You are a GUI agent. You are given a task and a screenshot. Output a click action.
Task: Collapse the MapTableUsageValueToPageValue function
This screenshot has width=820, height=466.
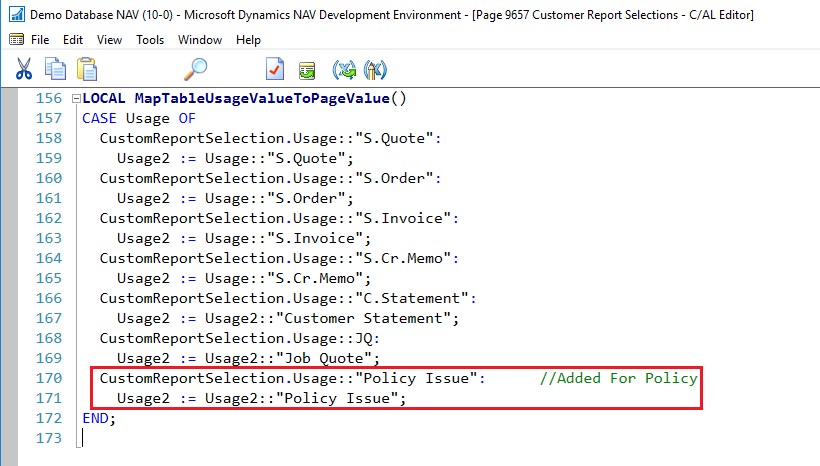75,99
